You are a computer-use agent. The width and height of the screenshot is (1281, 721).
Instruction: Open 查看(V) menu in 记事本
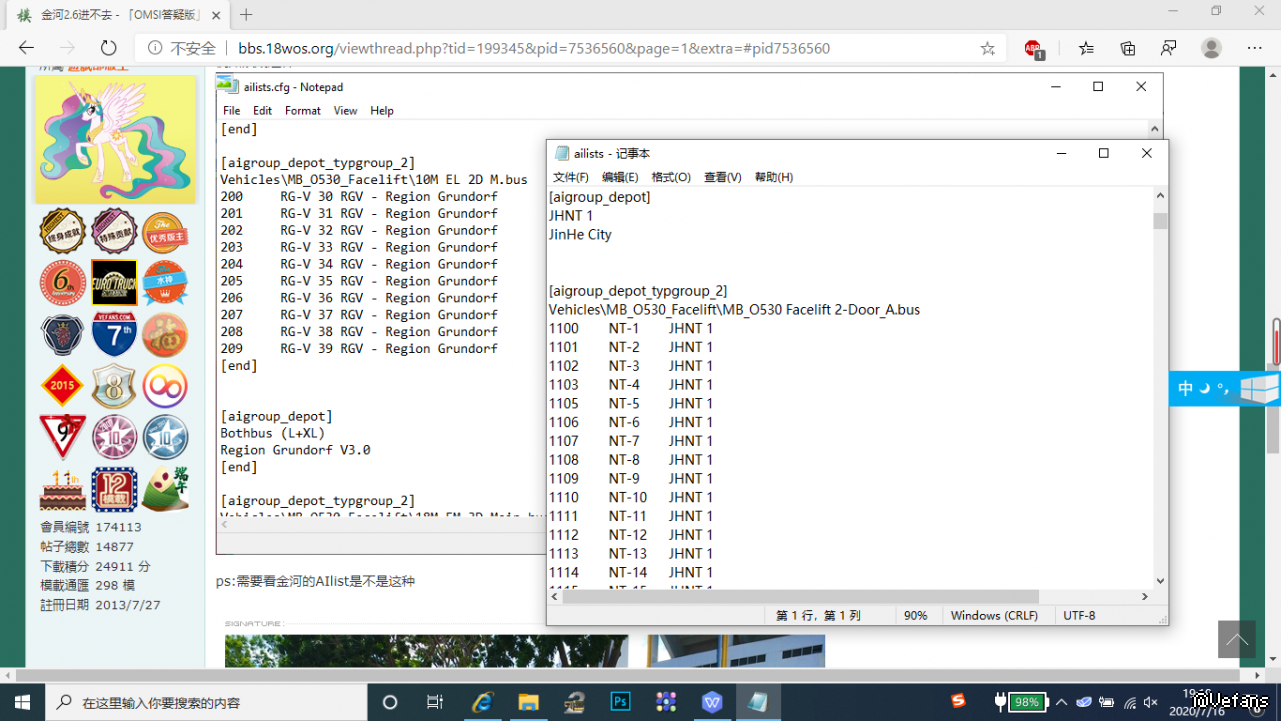(722, 177)
